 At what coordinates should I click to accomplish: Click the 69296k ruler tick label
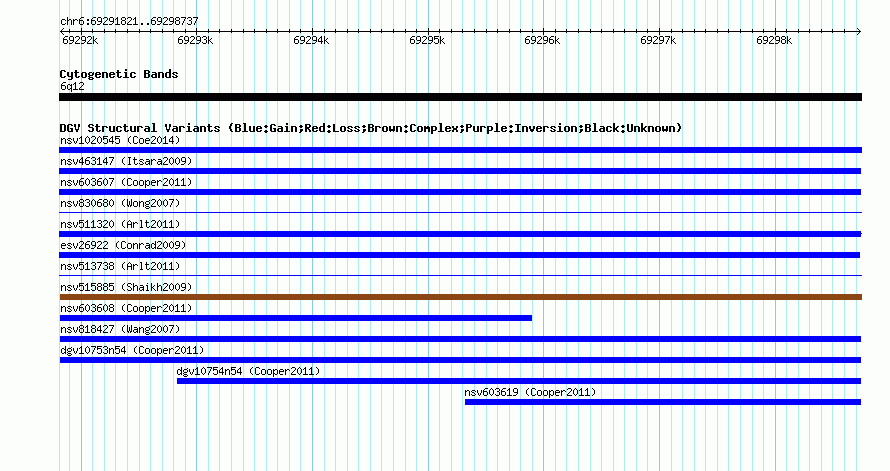pyautogui.click(x=542, y=40)
